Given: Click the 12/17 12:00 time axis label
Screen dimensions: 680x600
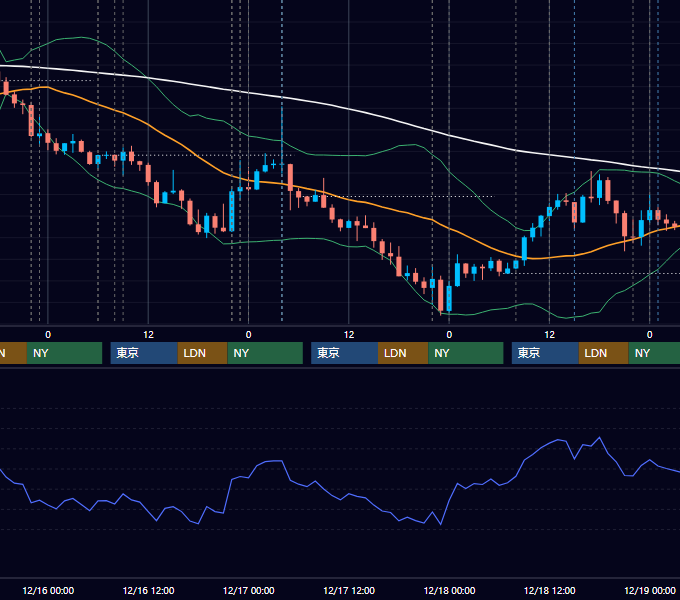Looking at the screenshot, I should (349, 590).
